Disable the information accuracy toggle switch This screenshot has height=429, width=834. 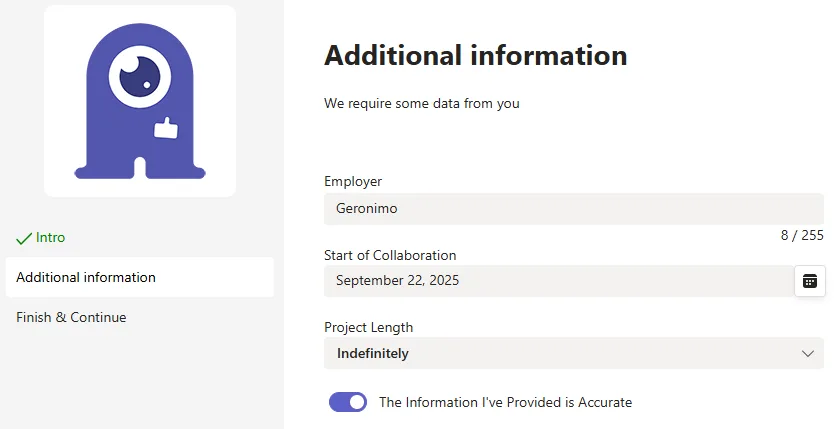(348, 402)
